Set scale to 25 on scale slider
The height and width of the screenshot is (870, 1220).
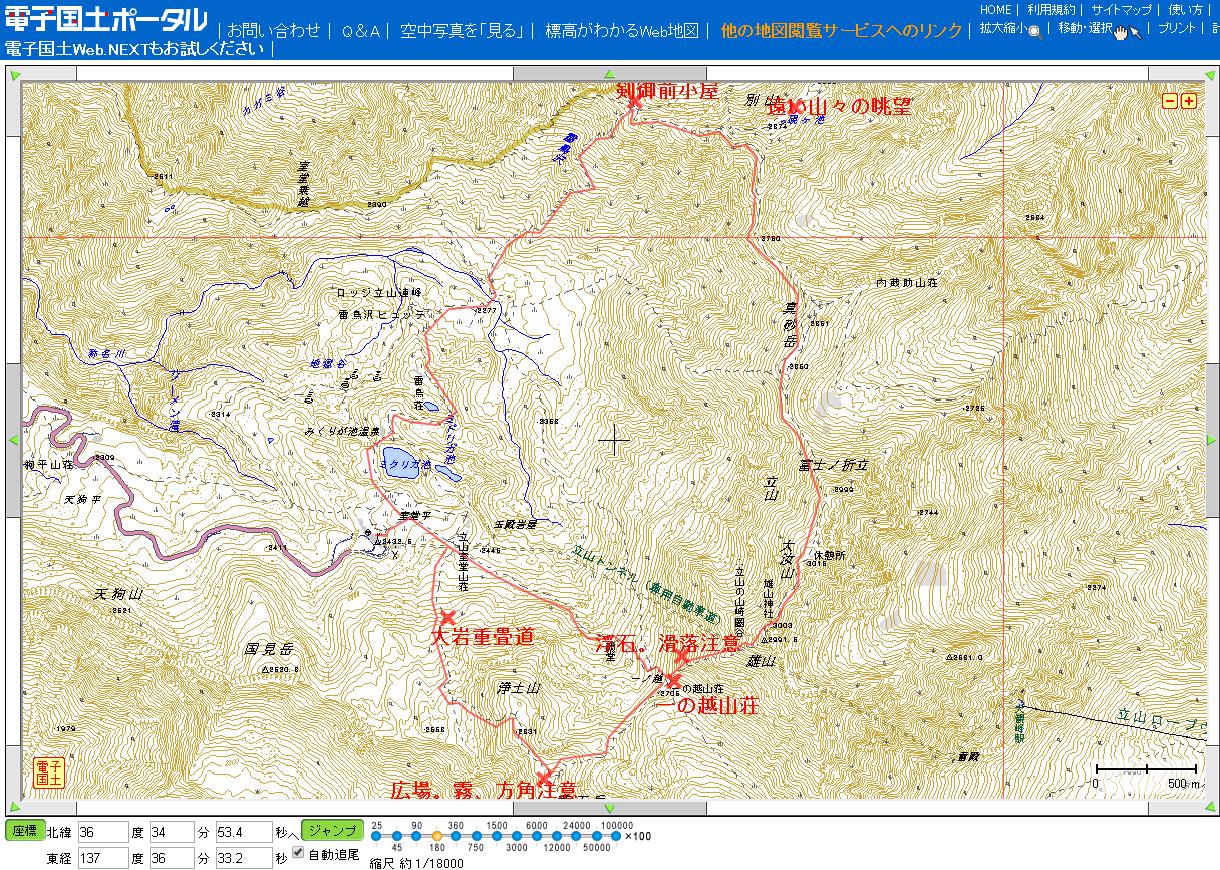tap(376, 835)
